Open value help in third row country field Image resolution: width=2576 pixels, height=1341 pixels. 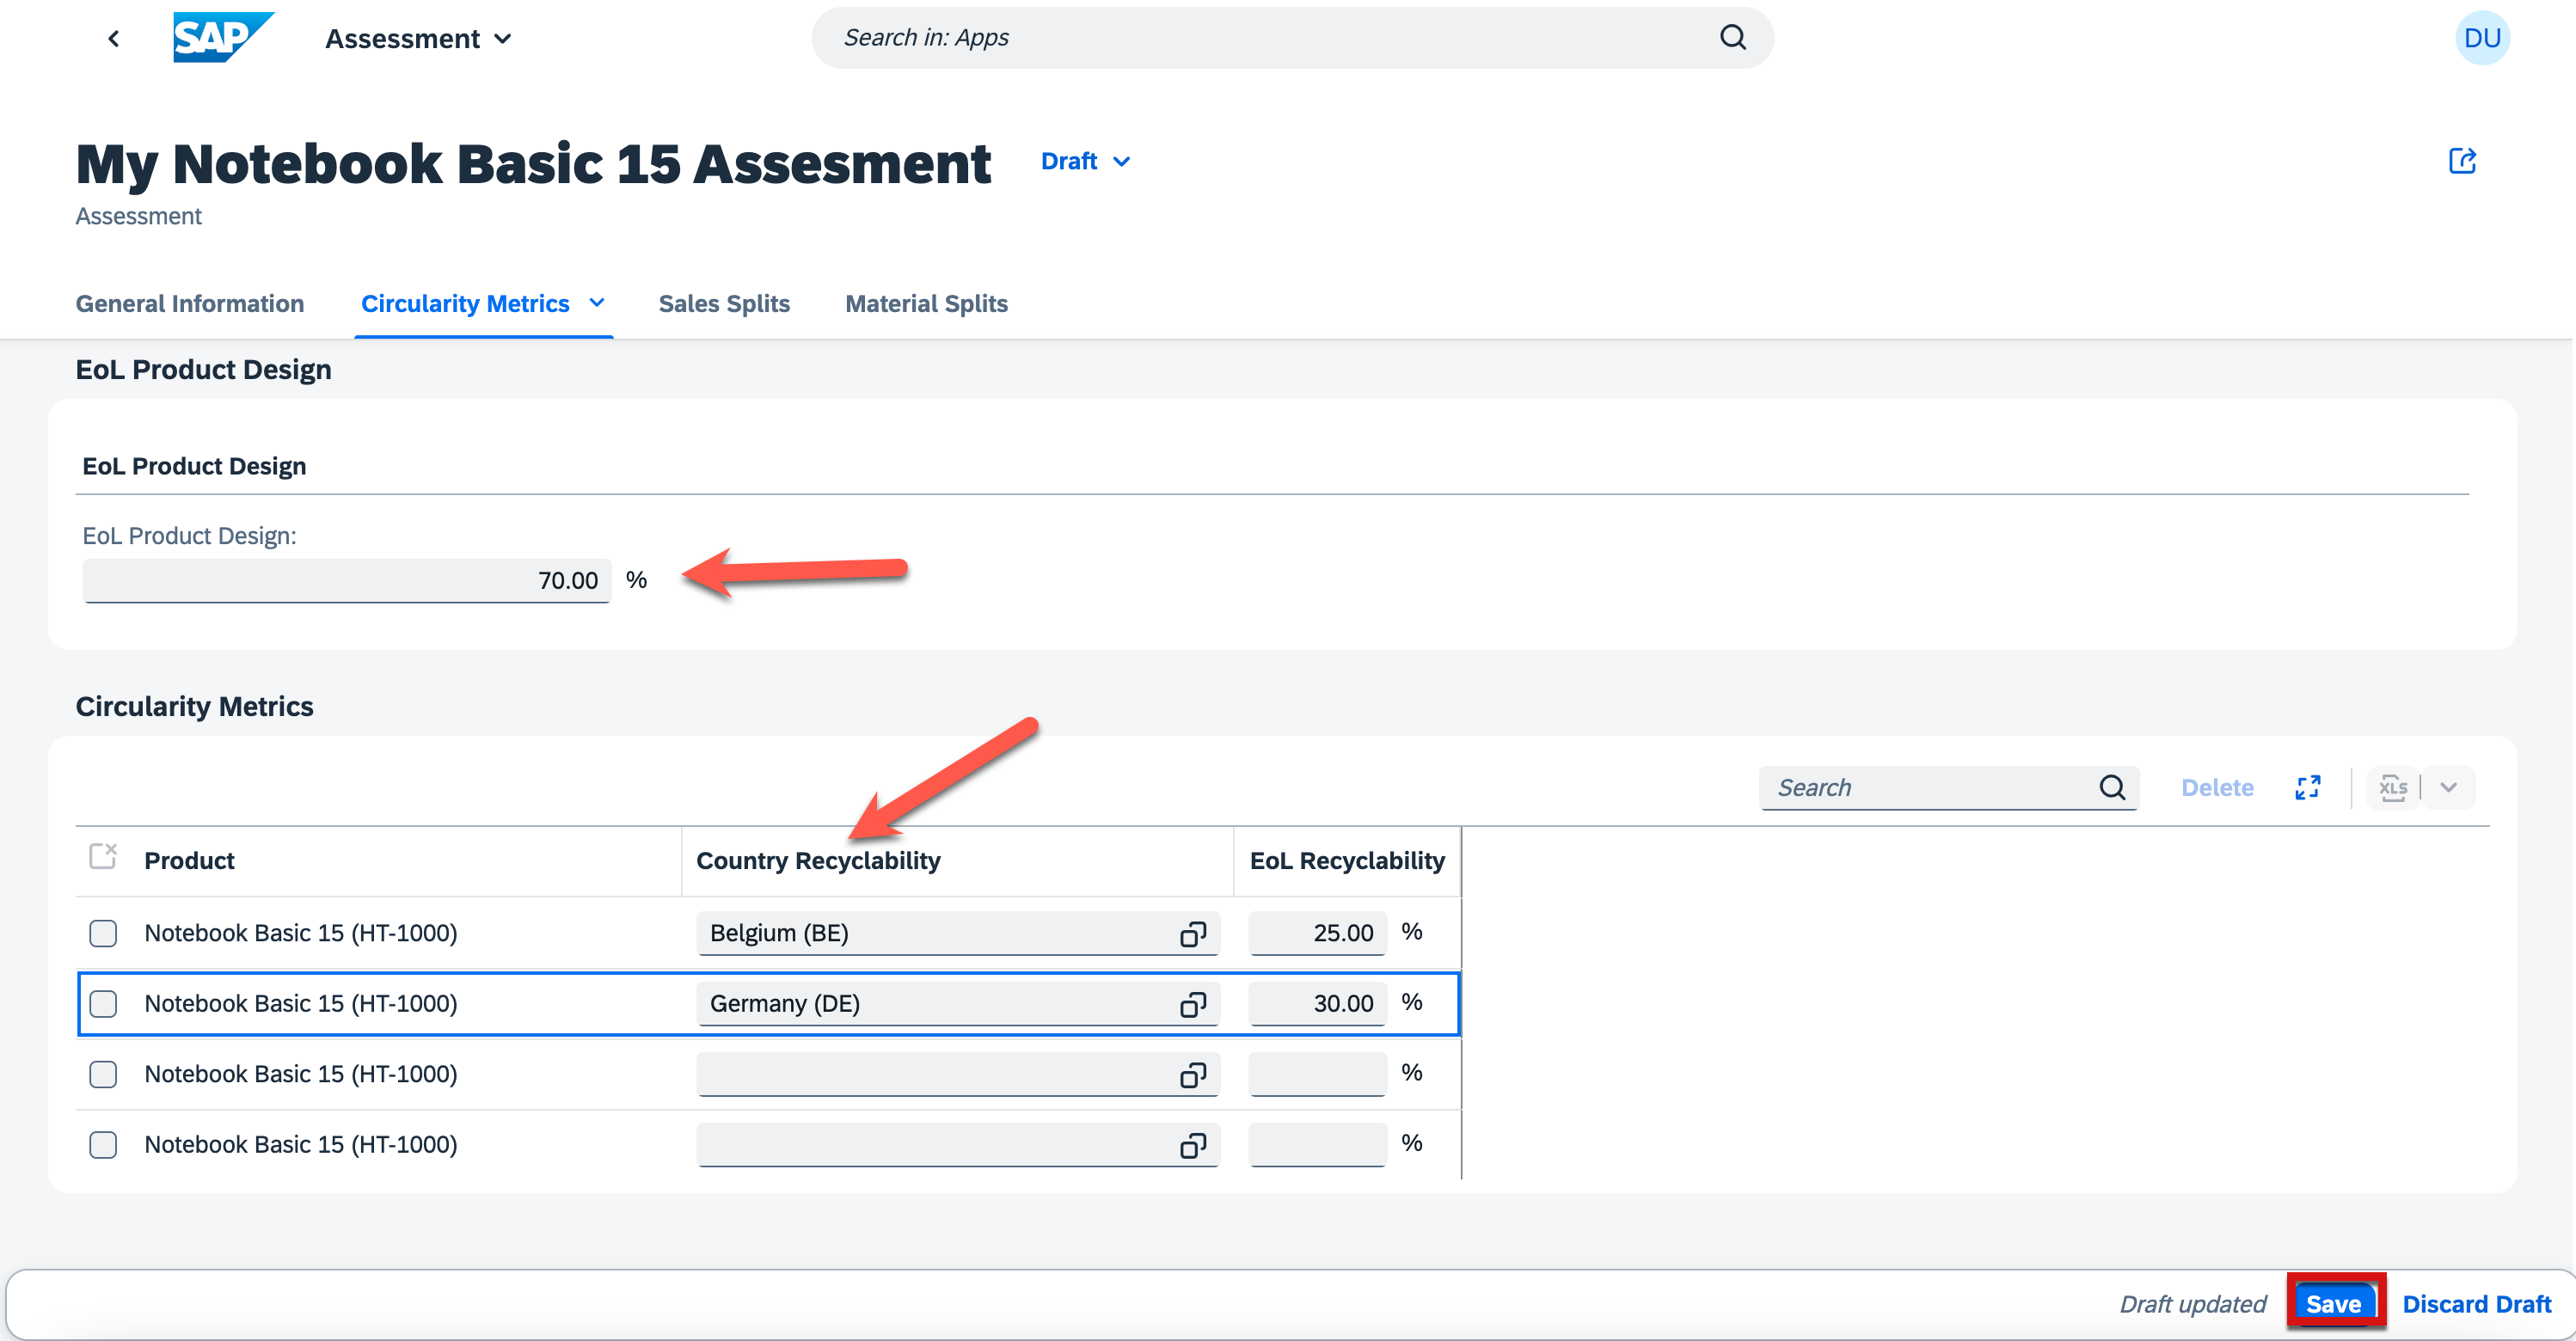point(1192,1074)
